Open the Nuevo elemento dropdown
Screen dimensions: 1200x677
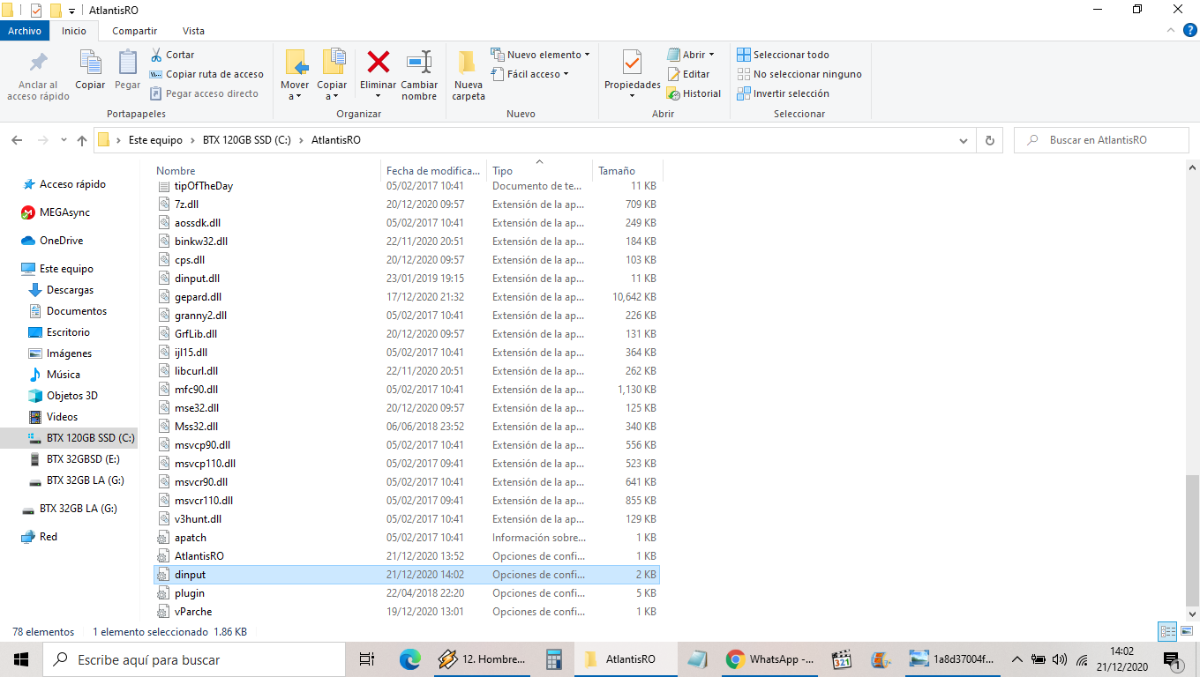tap(540, 55)
